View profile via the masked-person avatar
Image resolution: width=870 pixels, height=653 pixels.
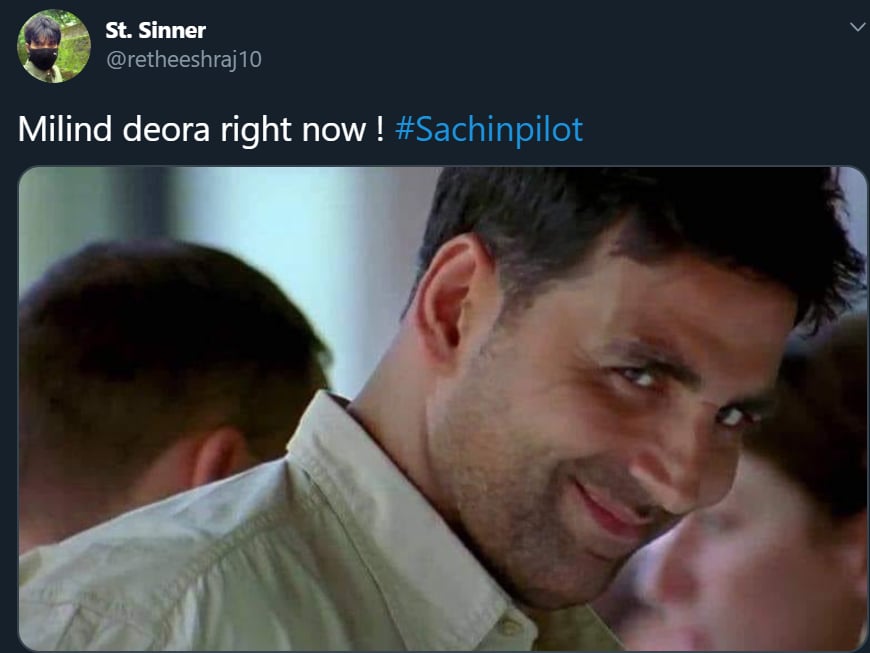click(x=54, y=46)
